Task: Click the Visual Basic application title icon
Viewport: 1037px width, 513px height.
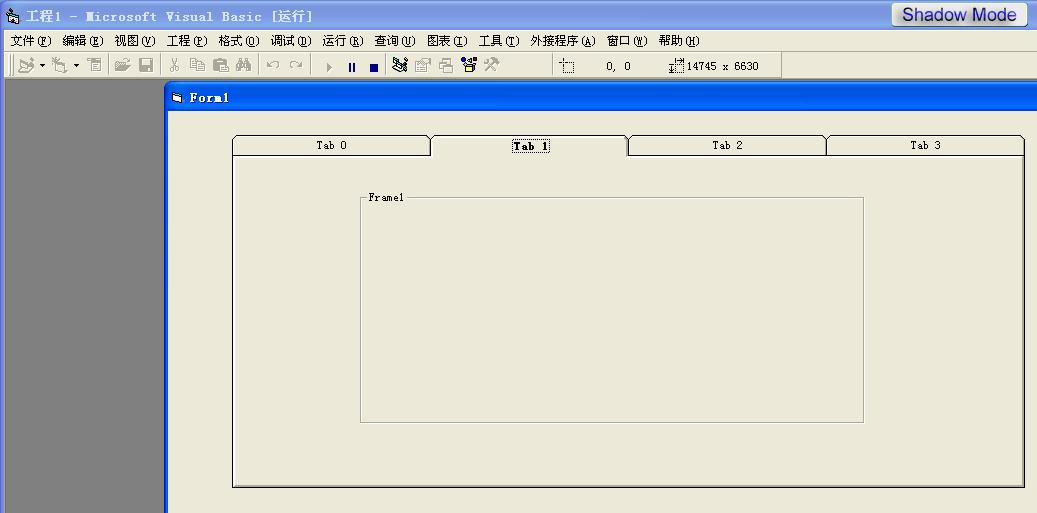Action: coord(13,16)
